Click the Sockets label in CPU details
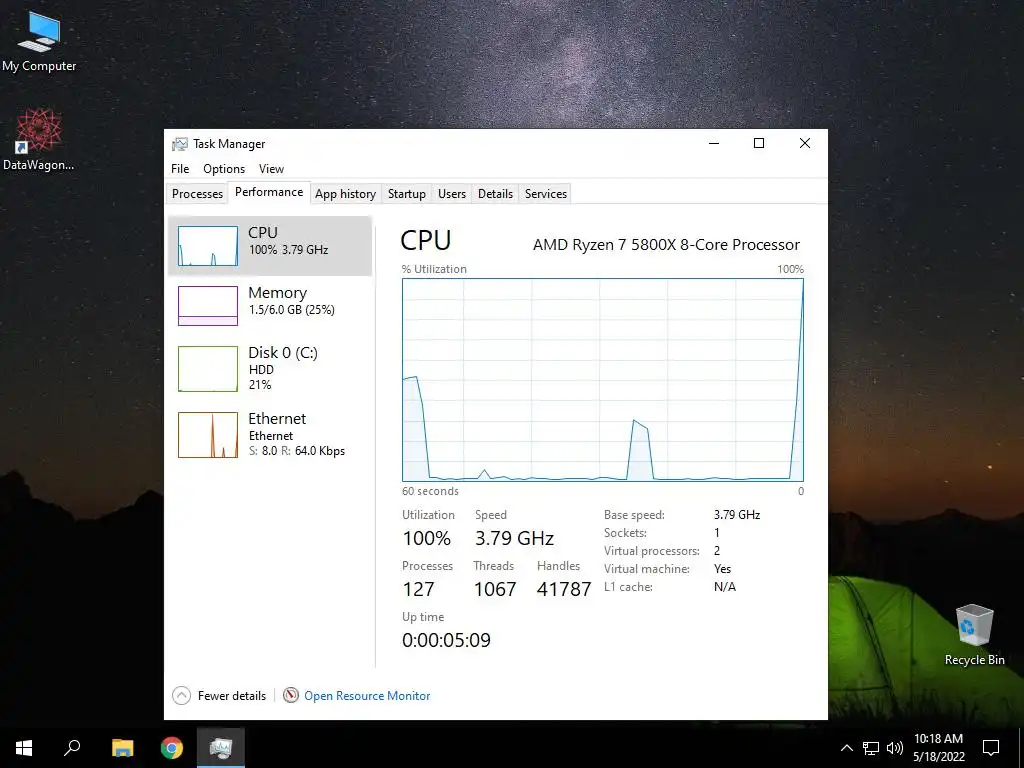 [625, 533]
